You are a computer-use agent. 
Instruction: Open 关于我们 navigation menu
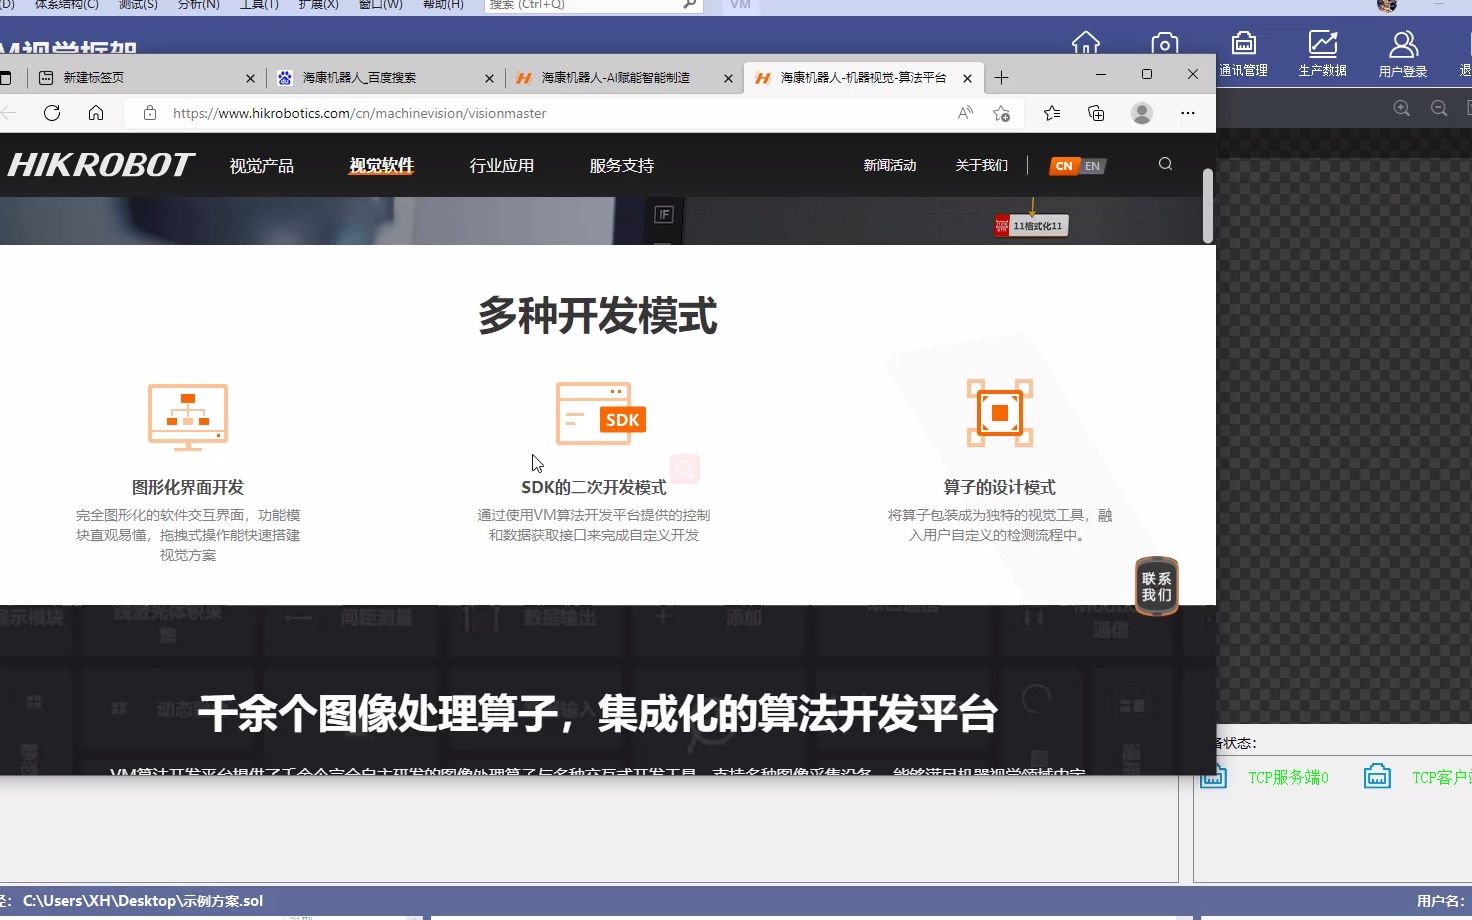click(981, 165)
